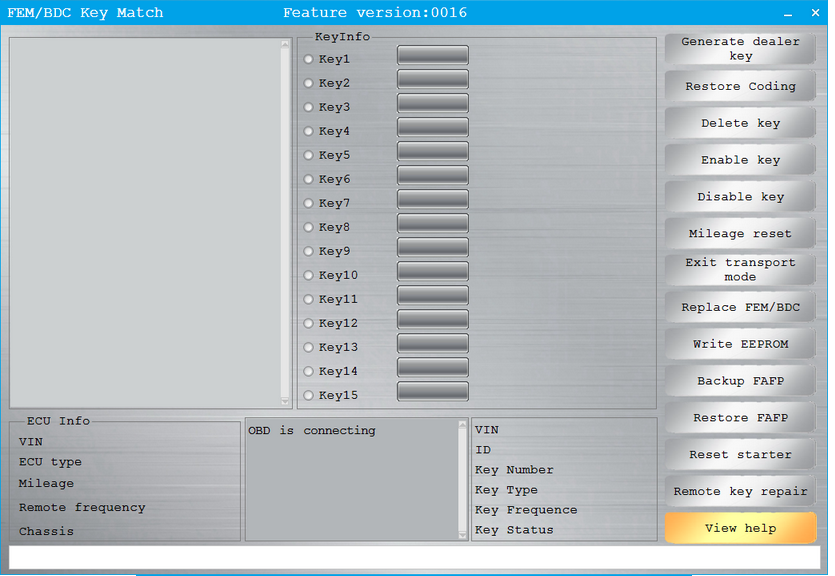835x576 pixels.
Task: Close the FEM/BDC Key Match window
Action: [x=815, y=13]
